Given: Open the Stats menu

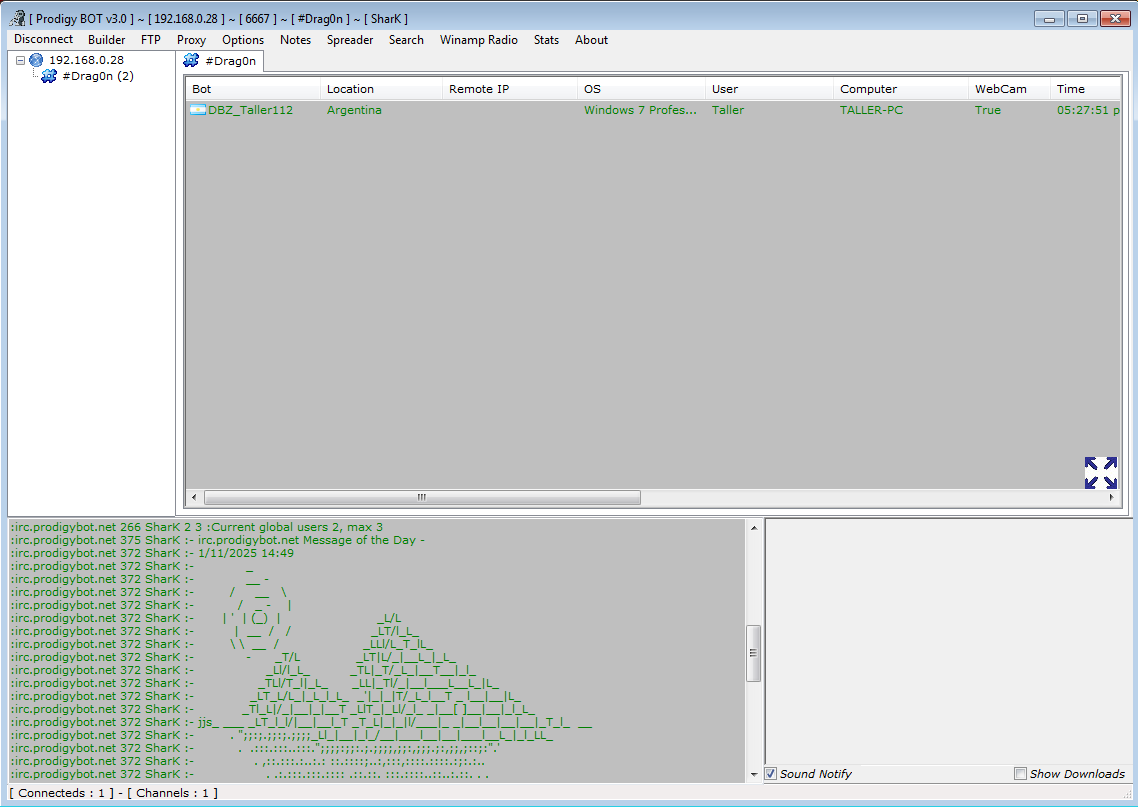Looking at the screenshot, I should coord(546,40).
